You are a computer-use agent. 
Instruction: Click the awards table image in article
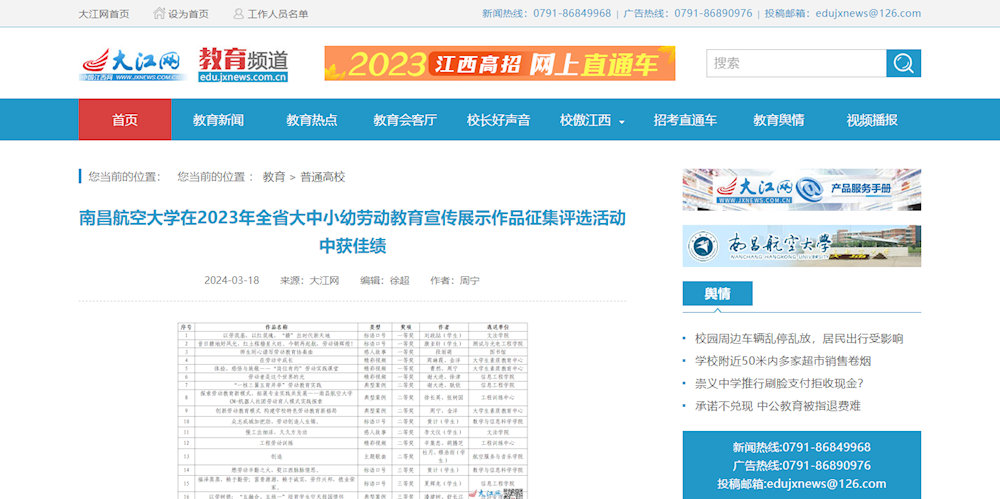(352, 410)
